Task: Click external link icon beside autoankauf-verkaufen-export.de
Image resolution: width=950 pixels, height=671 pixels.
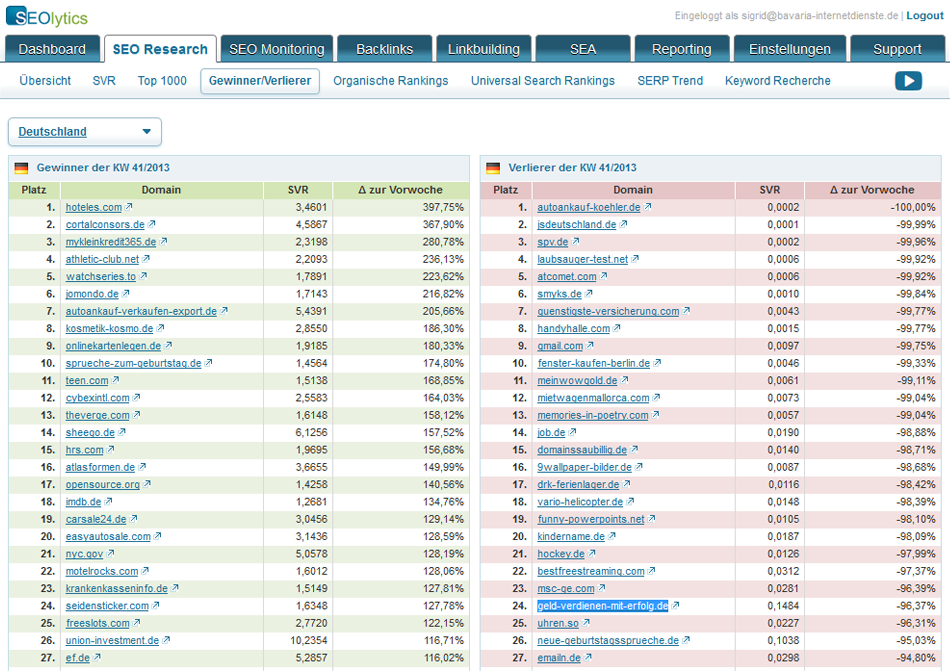Action: pyautogui.click(x=224, y=311)
